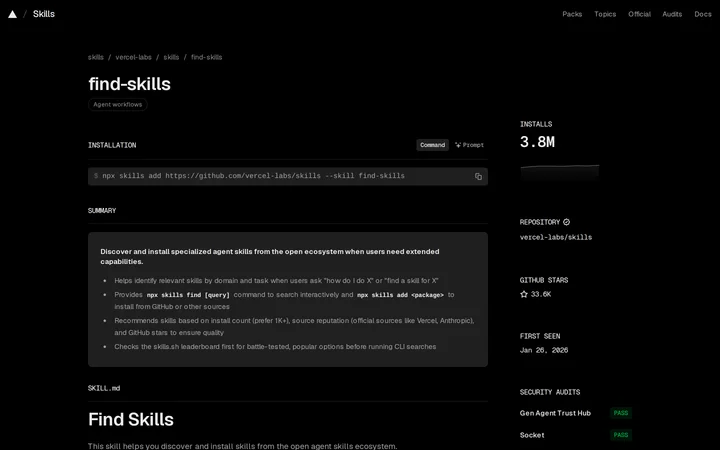The width and height of the screenshot is (720, 450).
Task: Go to the 'skills' breadcrumb after vercel-labs
Action: [171, 57]
